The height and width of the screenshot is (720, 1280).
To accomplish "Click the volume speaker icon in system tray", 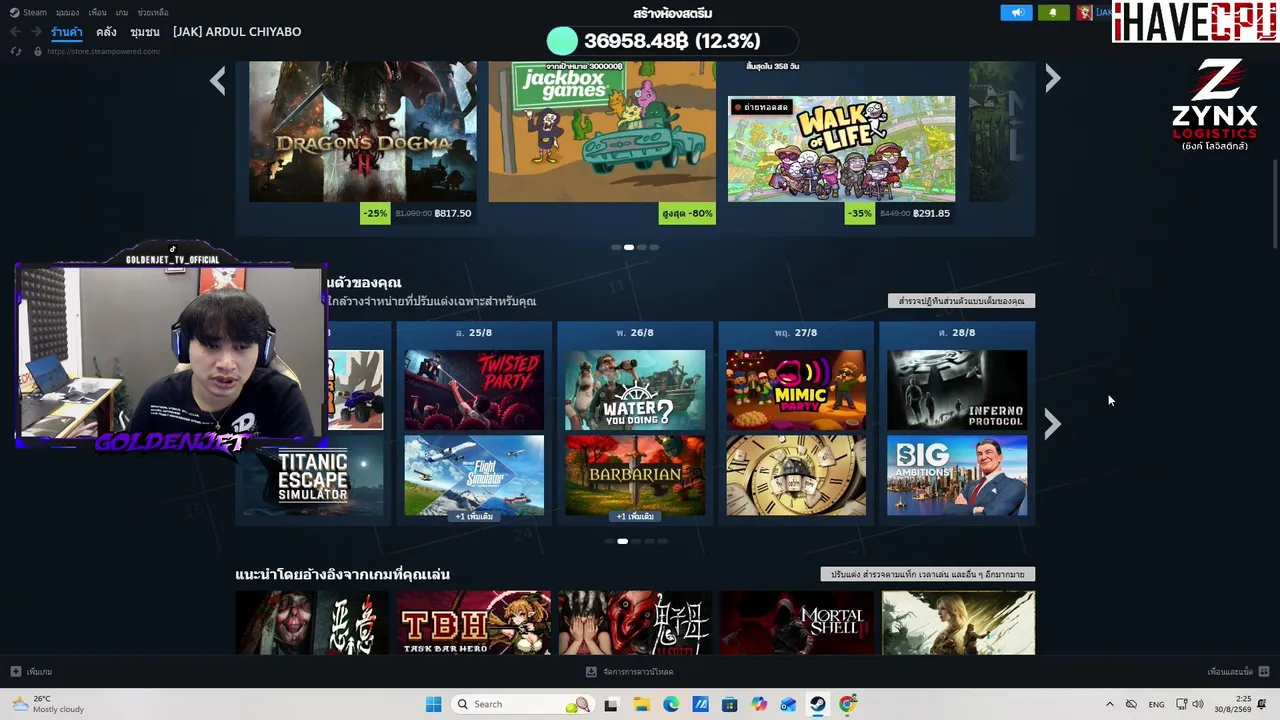I will point(1198,704).
